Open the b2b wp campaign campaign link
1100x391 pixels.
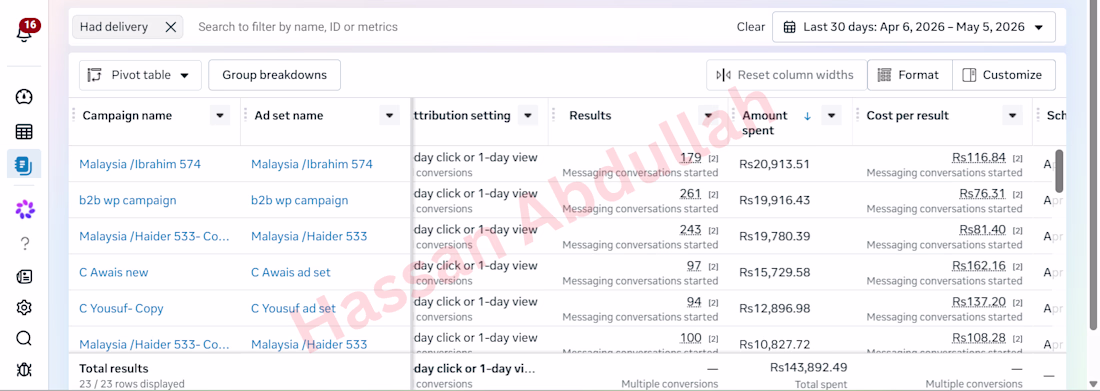point(128,200)
